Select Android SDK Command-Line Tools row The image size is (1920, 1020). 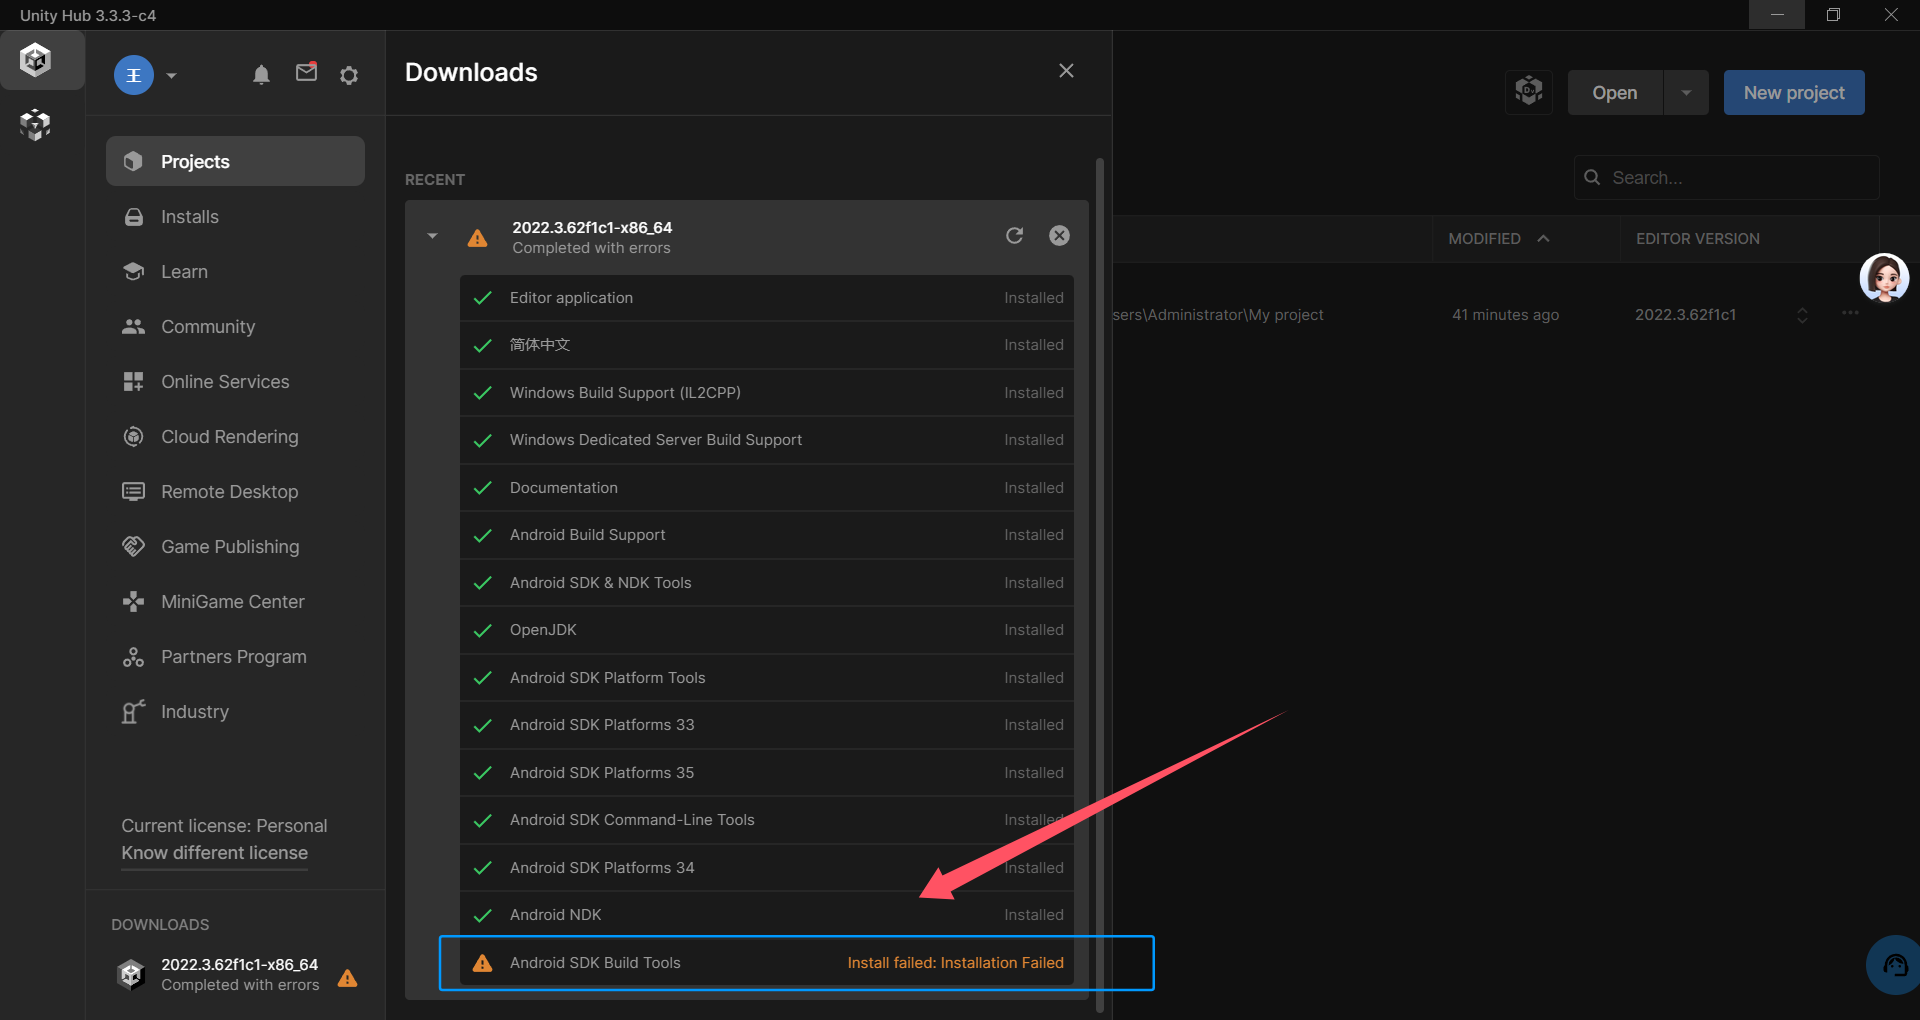[766, 820]
